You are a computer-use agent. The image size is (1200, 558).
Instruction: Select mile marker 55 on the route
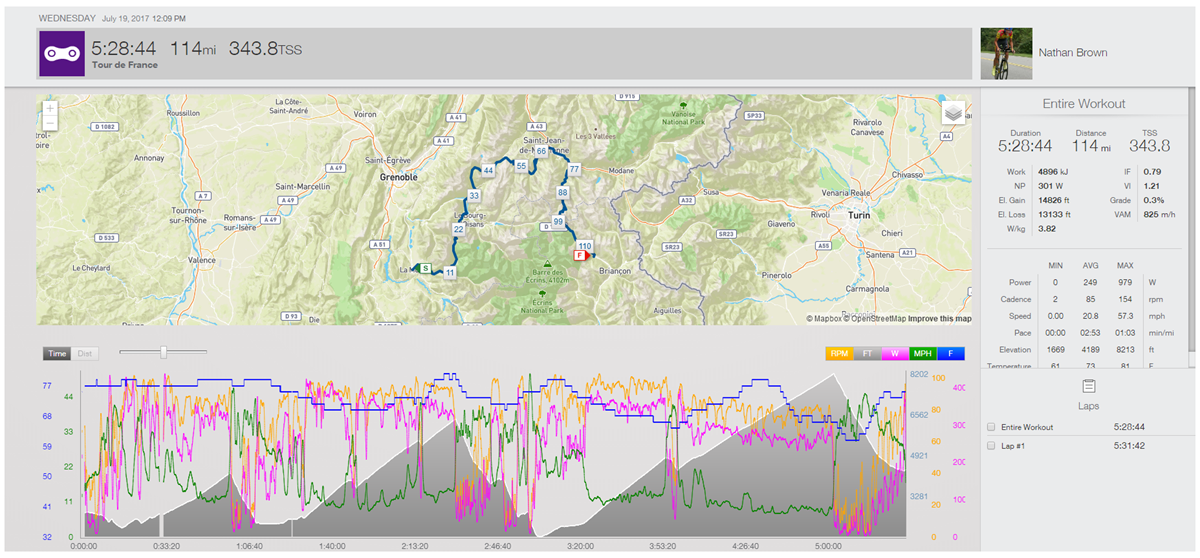[x=521, y=165]
